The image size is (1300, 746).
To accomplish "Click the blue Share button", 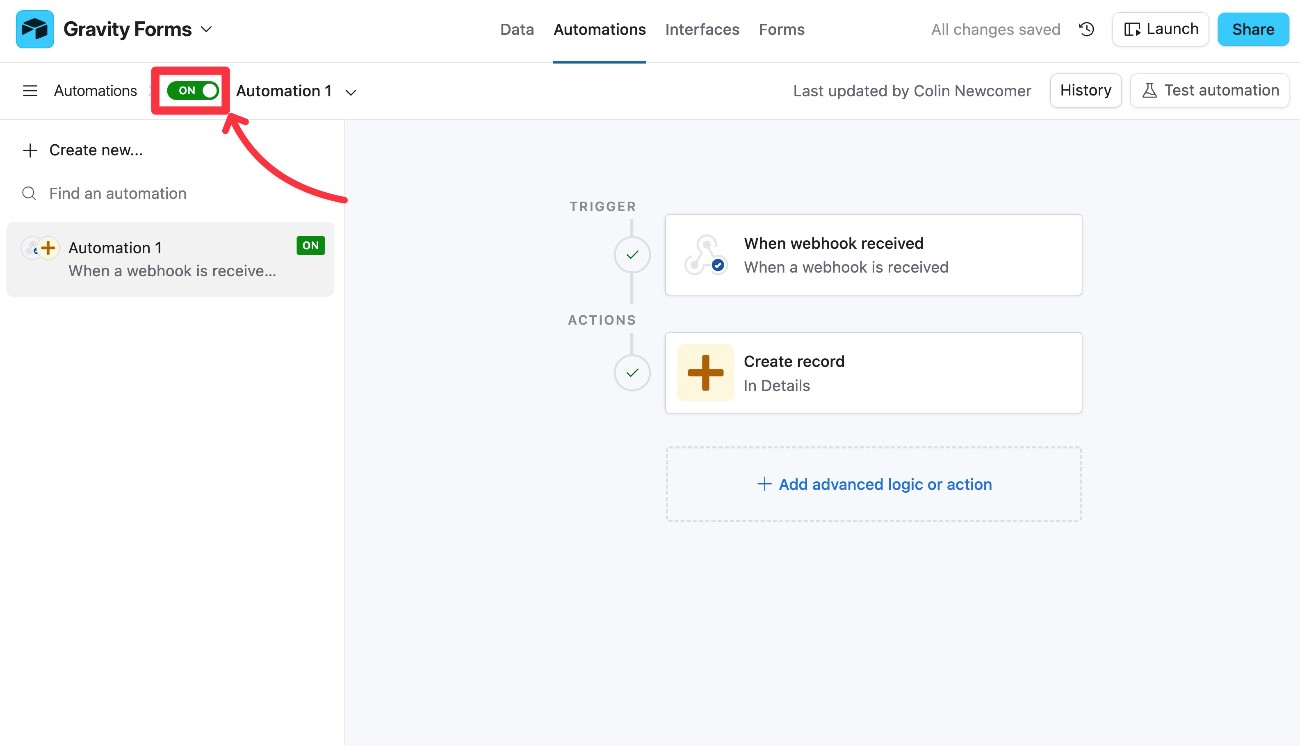I will click(1253, 29).
